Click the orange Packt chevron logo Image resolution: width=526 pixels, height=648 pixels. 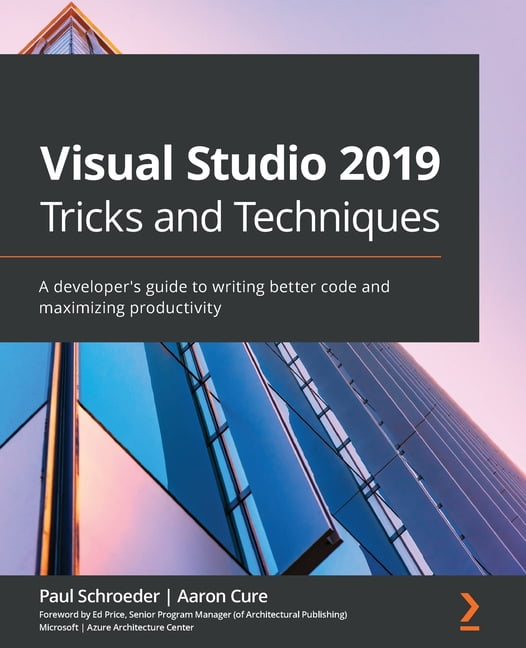point(470,611)
